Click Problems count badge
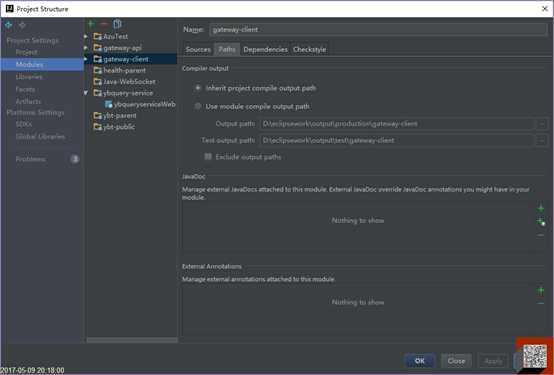Screen dimensions: 554x375 click(x=75, y=159)
